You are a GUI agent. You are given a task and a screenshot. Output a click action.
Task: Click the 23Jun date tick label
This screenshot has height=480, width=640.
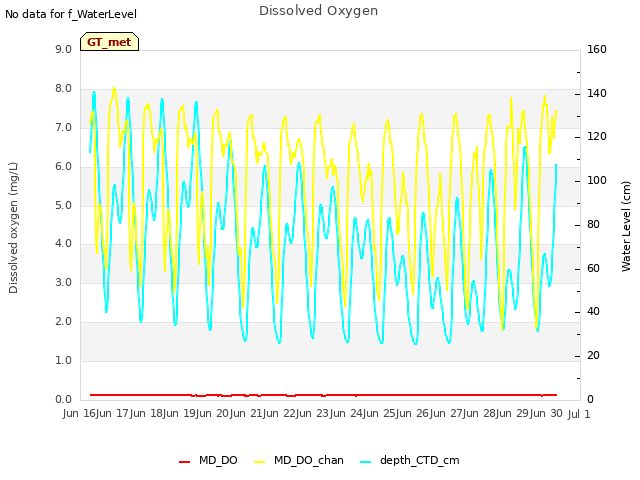click(331, 413)
